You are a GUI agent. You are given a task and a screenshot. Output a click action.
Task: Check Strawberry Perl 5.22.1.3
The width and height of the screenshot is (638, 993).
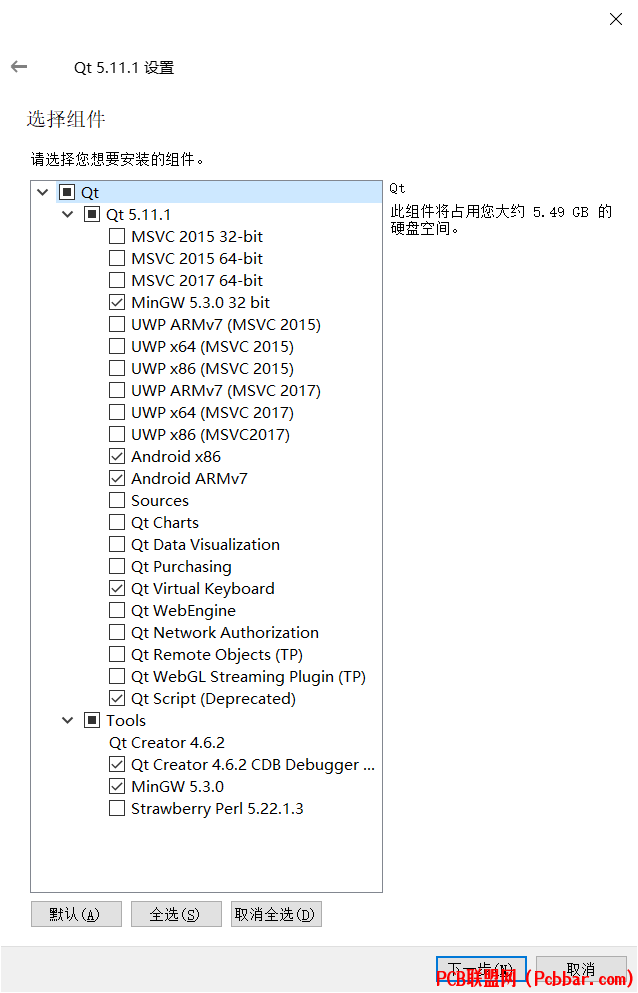click(x=117, y=808)
